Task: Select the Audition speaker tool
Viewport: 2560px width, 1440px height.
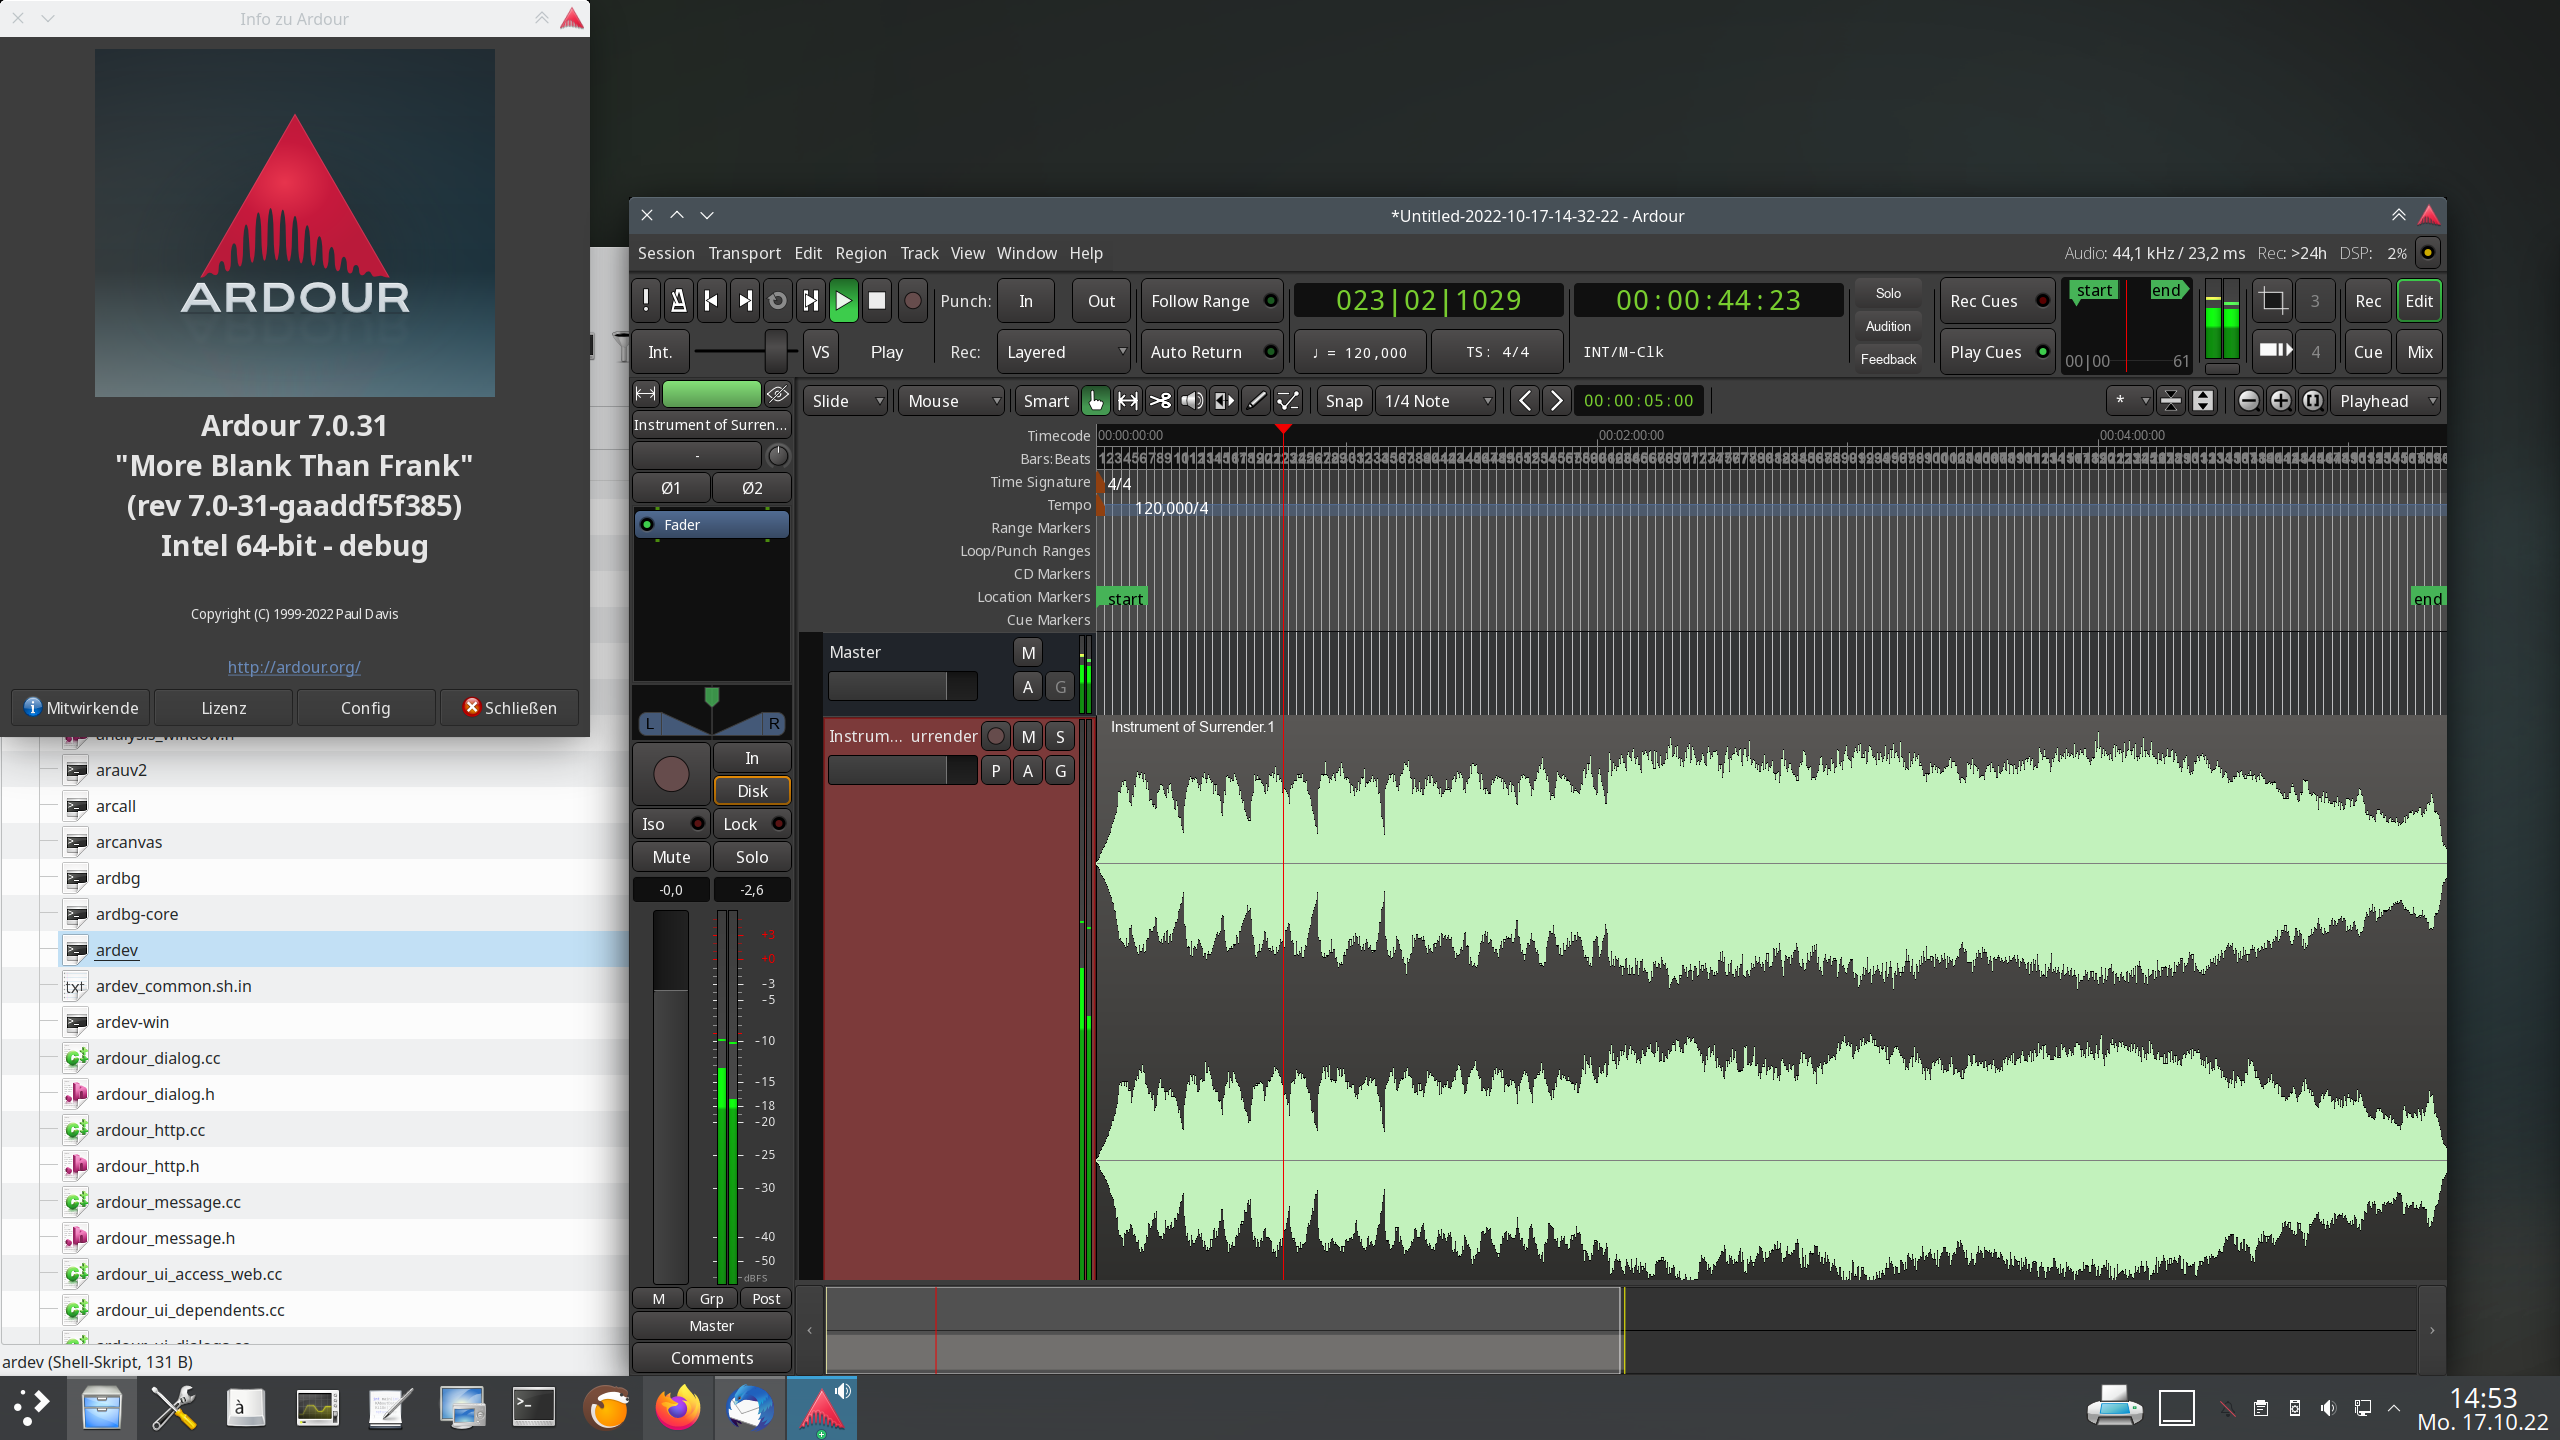Action: 1192,401
